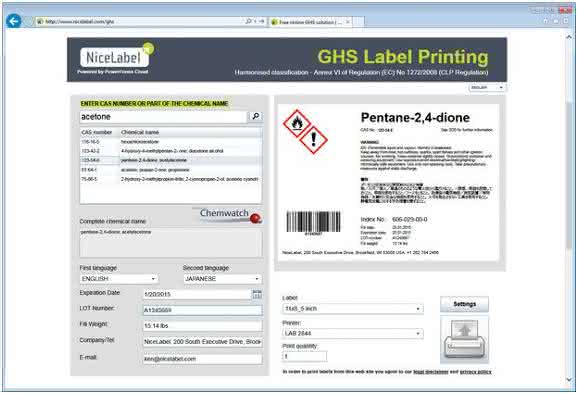Expand the Label size dropdown
This screenshot has width=580, height=394.
[353, 309]
